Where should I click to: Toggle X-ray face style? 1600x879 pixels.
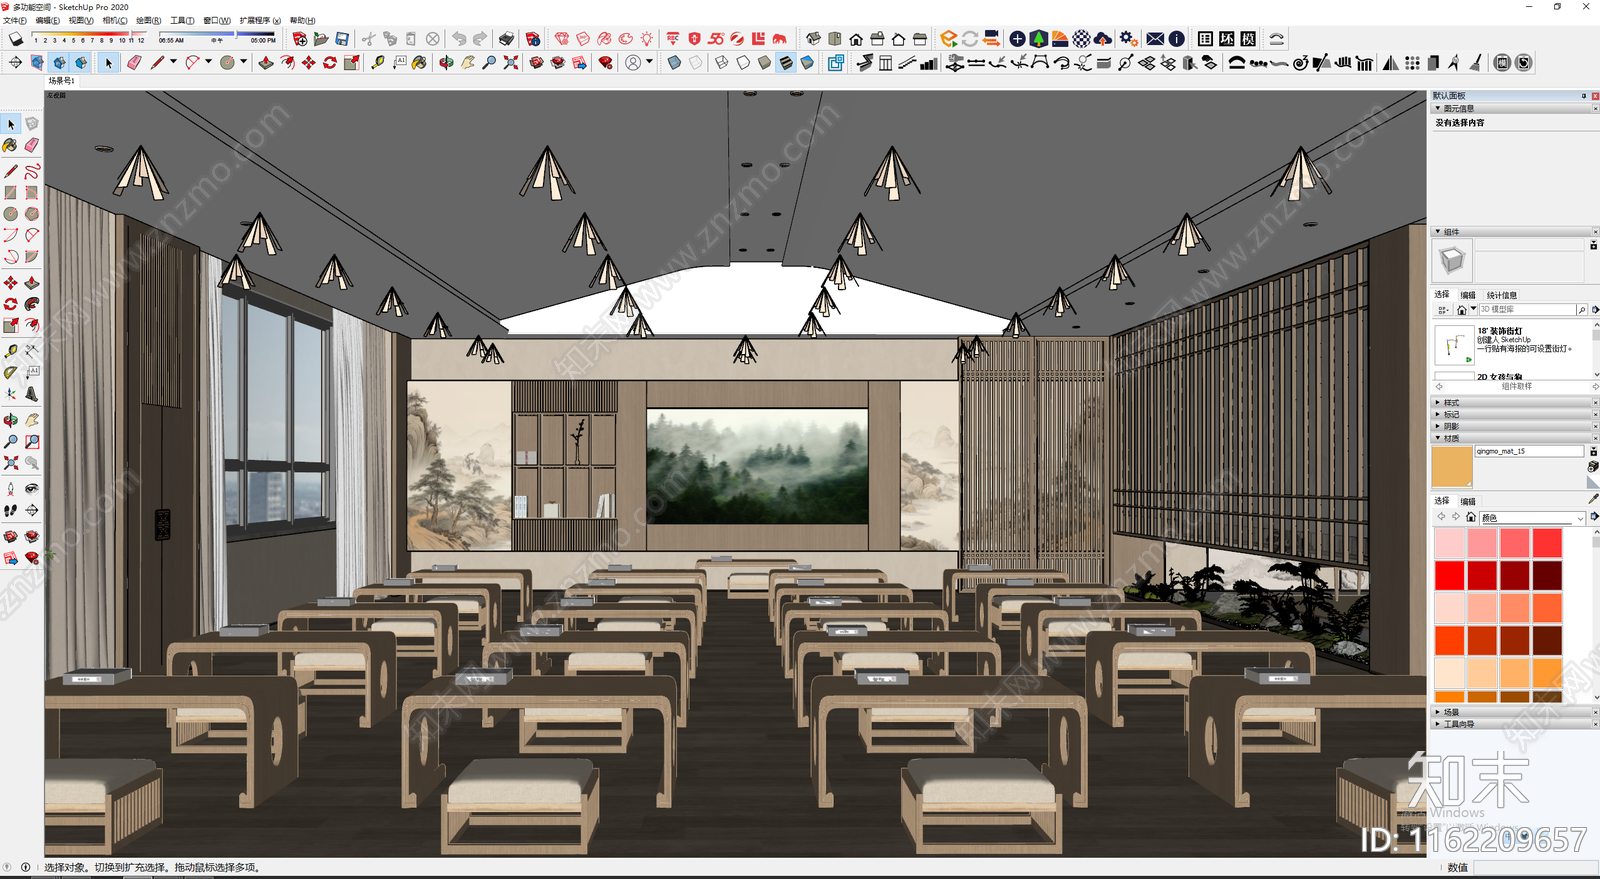click(x=674, y=63)
